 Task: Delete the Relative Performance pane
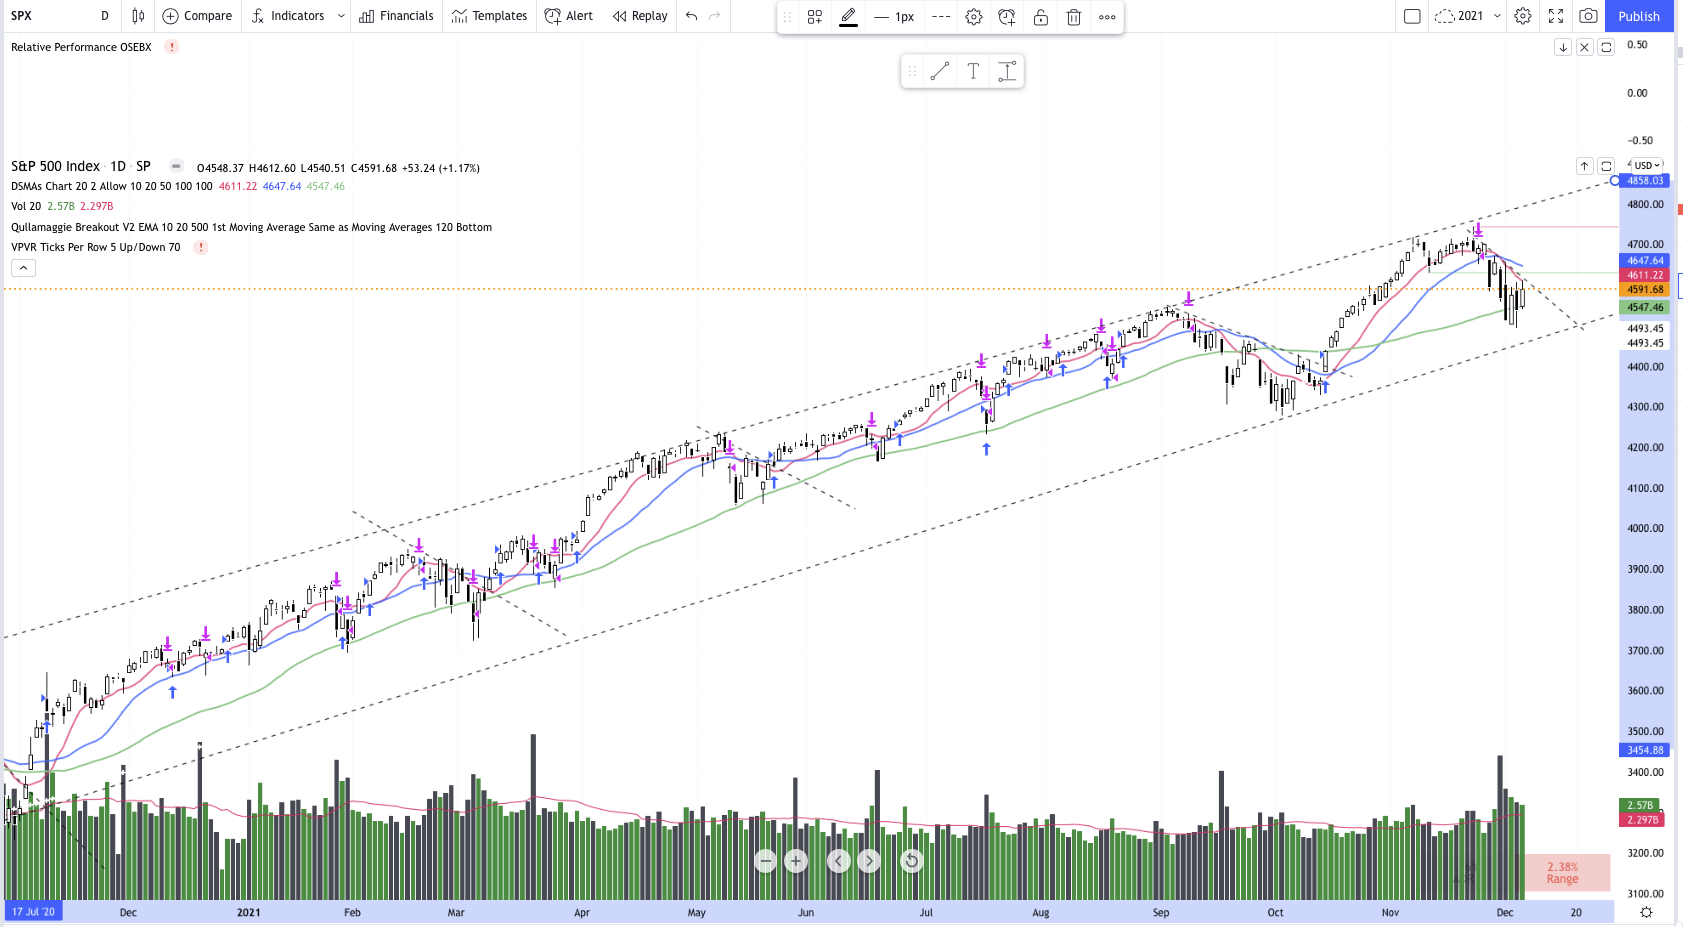(x=1585, y=47)
